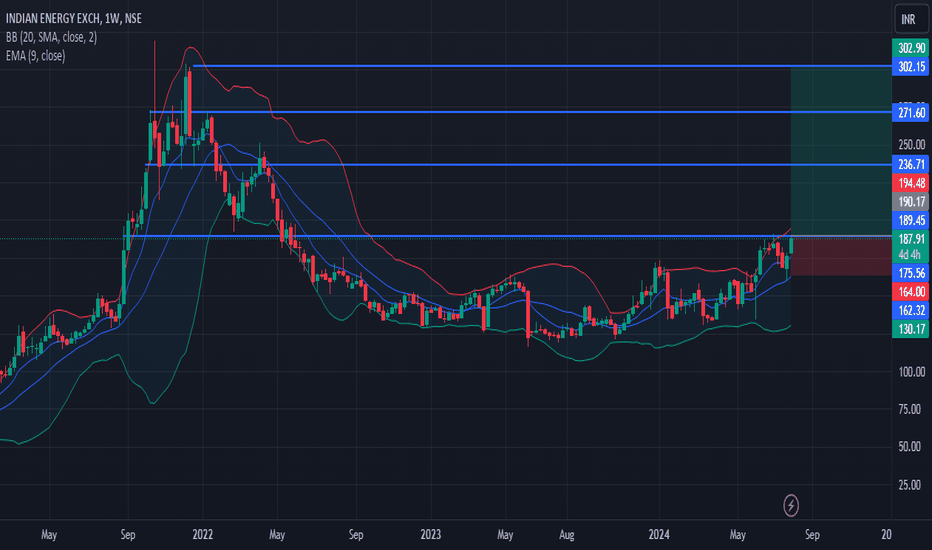
Task: Click the lightning bolt flash icon
Action: coord(791,506)
